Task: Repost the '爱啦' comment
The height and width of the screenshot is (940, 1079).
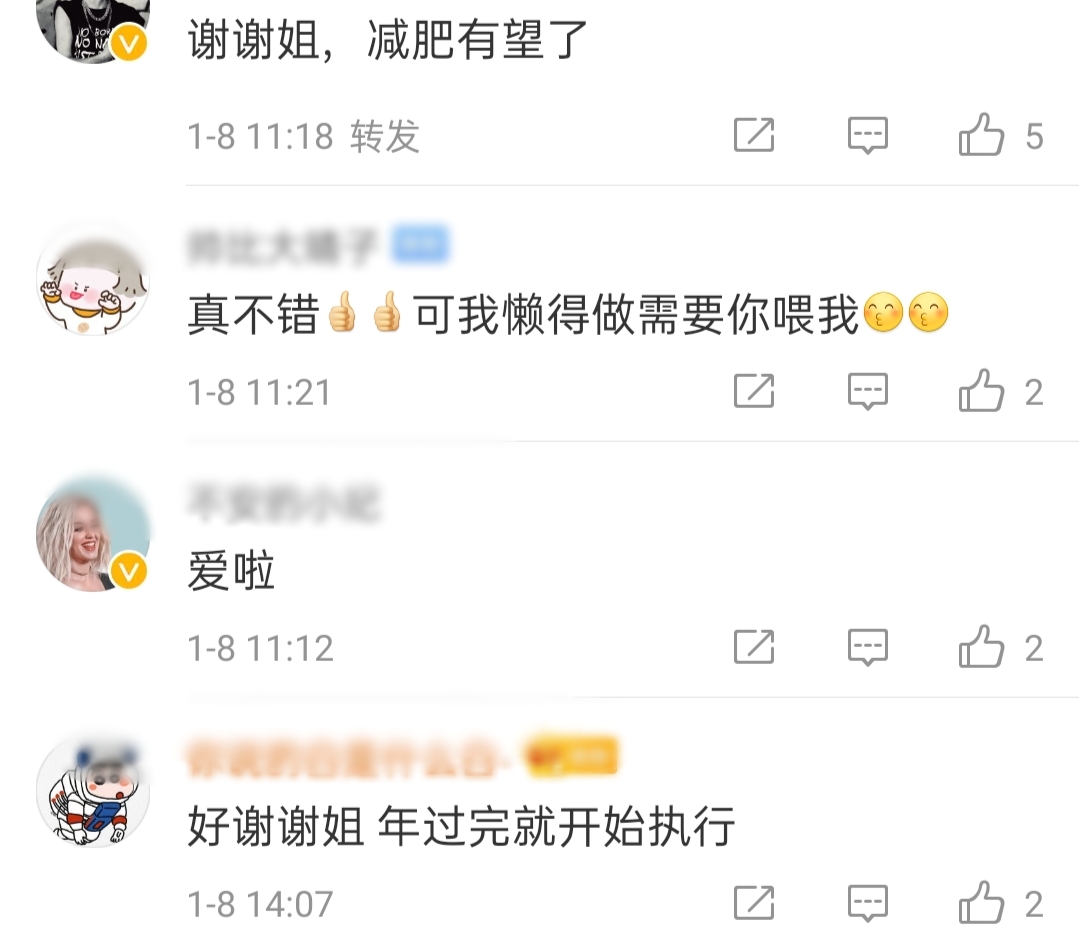Action: pos(754,647)
